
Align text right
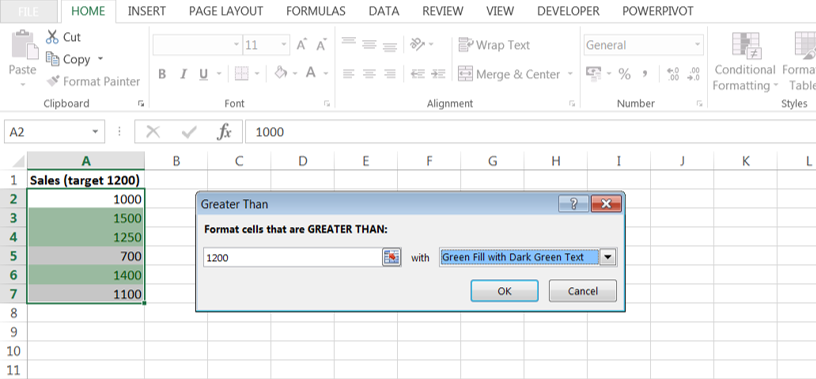coord(390,74)
